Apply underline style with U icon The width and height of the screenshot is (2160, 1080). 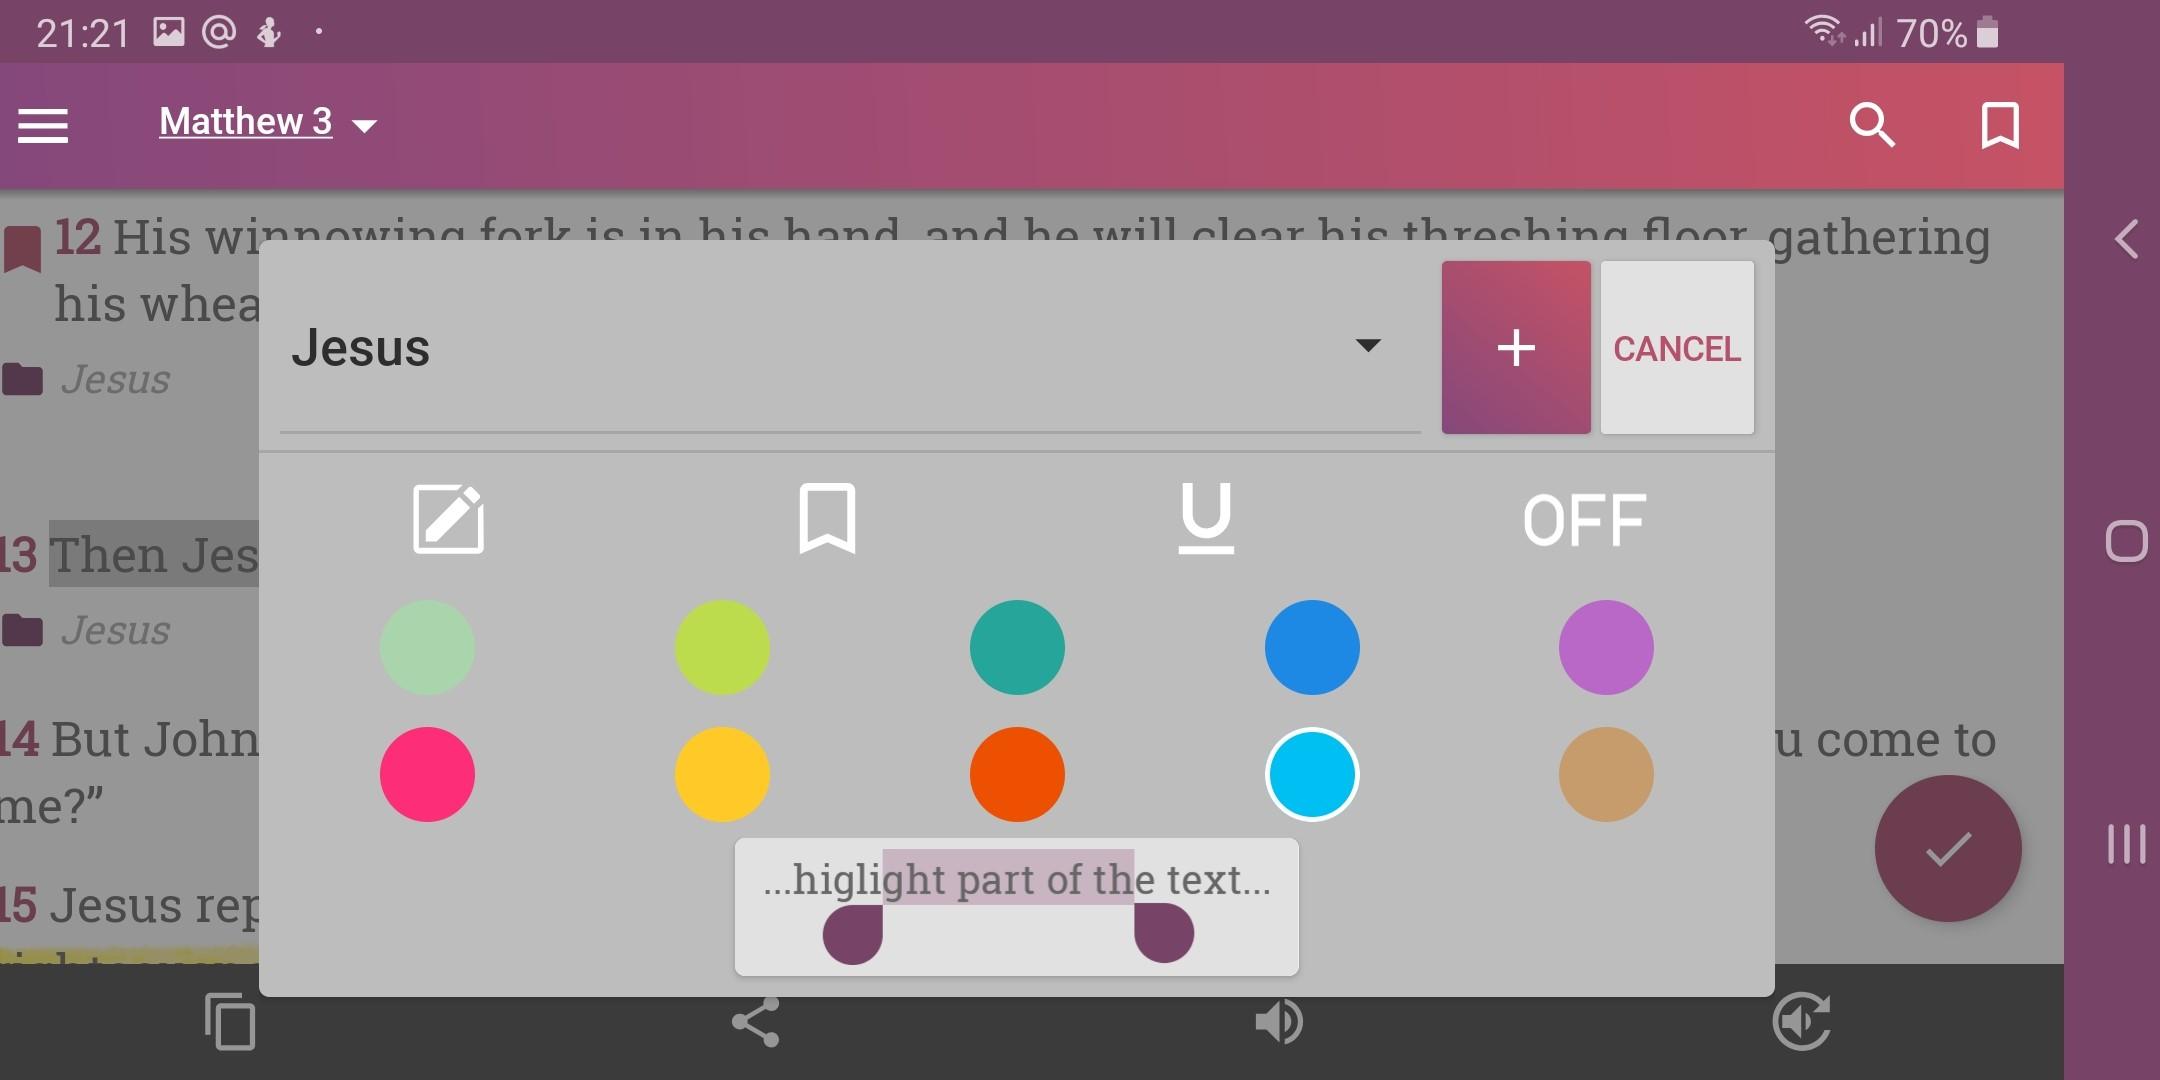coord(1206,519)
